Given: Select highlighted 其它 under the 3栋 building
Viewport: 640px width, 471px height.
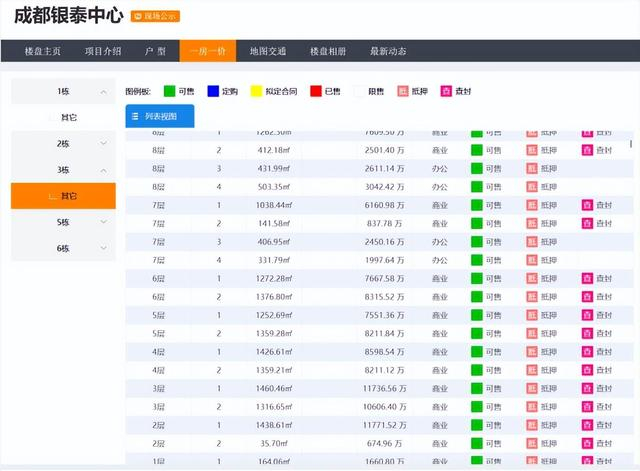Looking at the screenshot, I should pos(63,196).
